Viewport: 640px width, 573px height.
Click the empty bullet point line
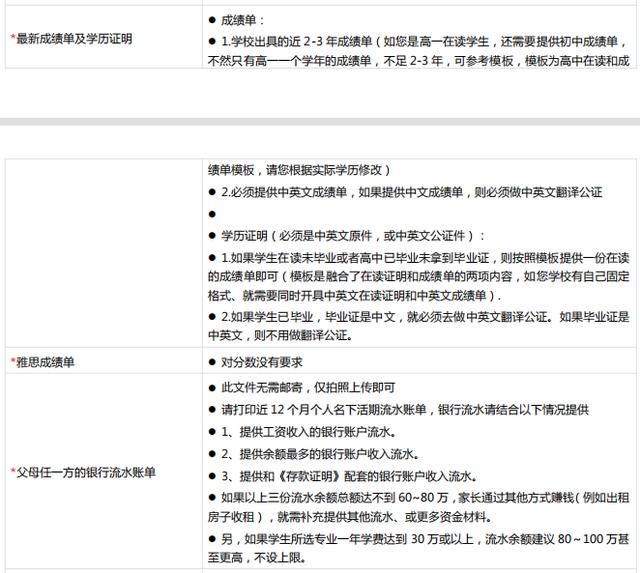coord(212,214)
